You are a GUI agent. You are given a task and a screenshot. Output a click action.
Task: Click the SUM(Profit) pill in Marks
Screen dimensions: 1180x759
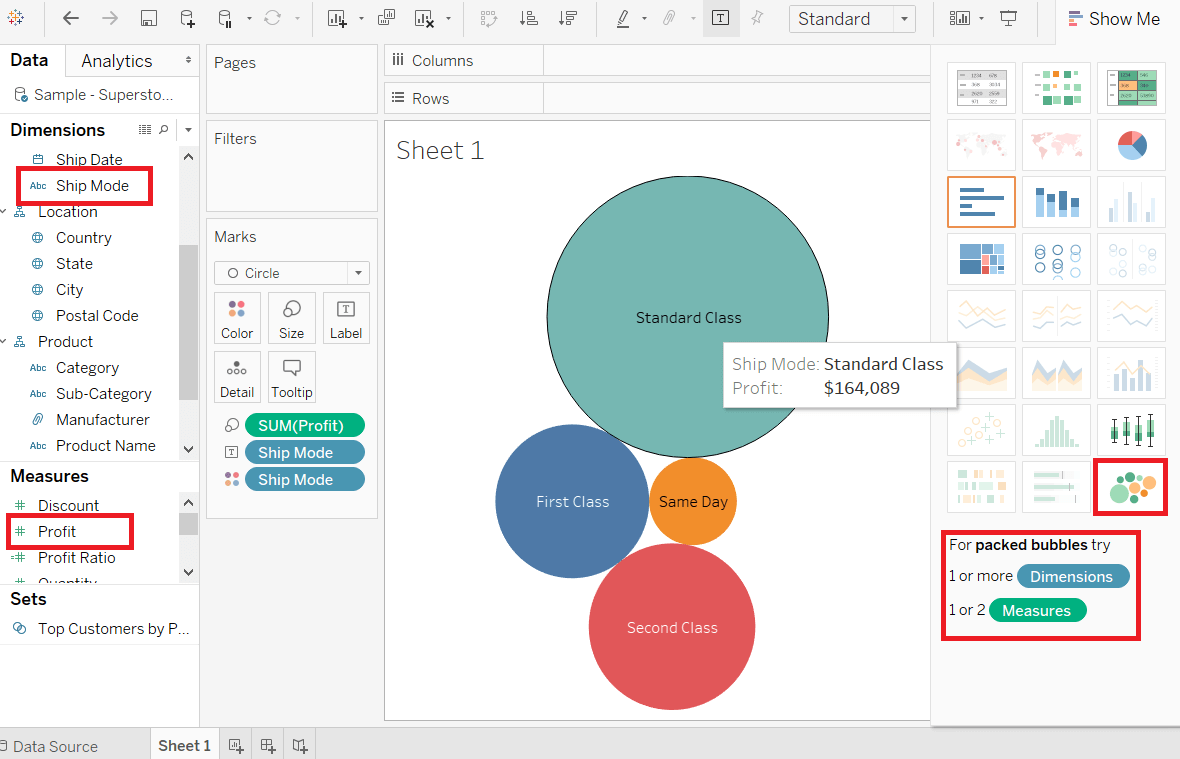(x=305, y=426)
